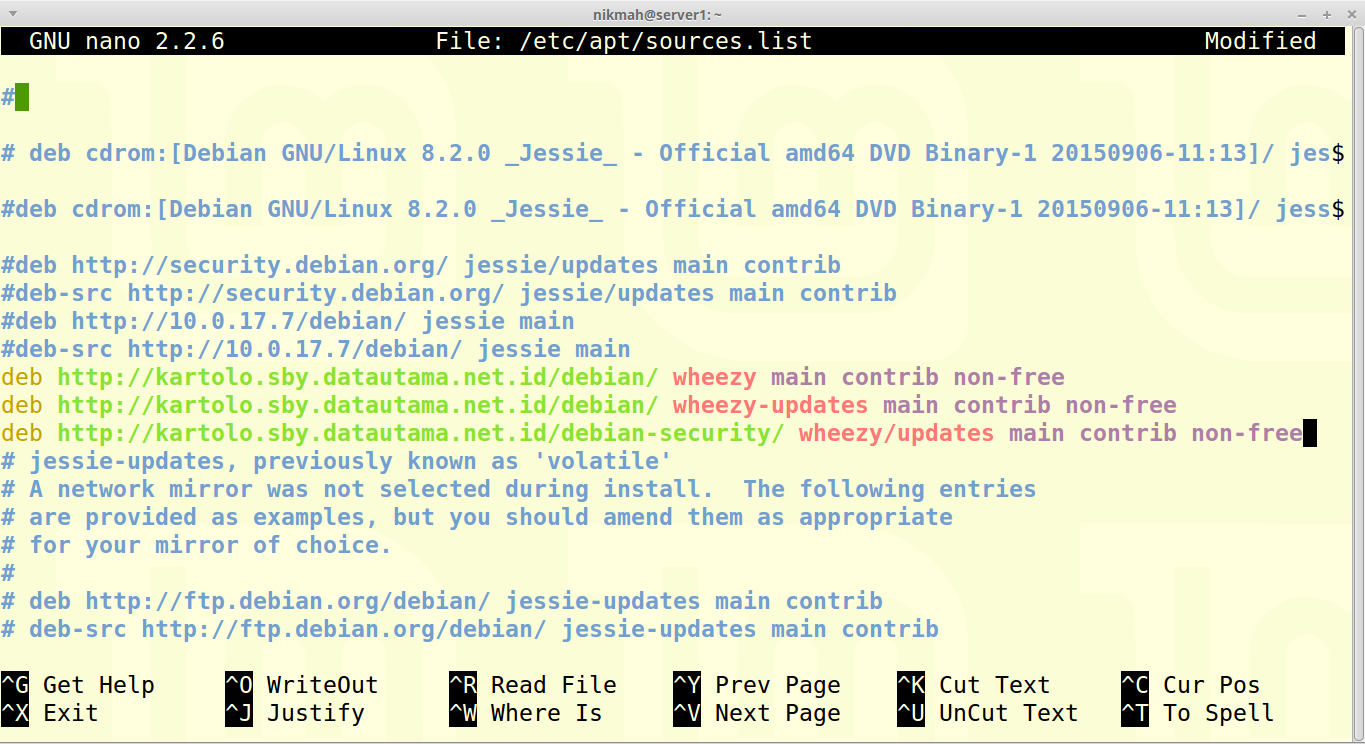The width and height of the screenshot is (1365, 744).
Task: Maximize the terminal window
Action: [x=1327, y=14]
